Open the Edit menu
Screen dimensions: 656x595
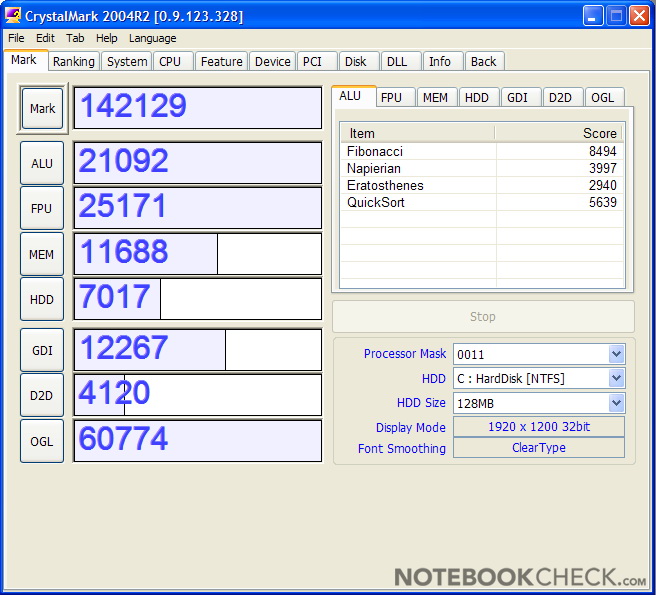point(45,38)
